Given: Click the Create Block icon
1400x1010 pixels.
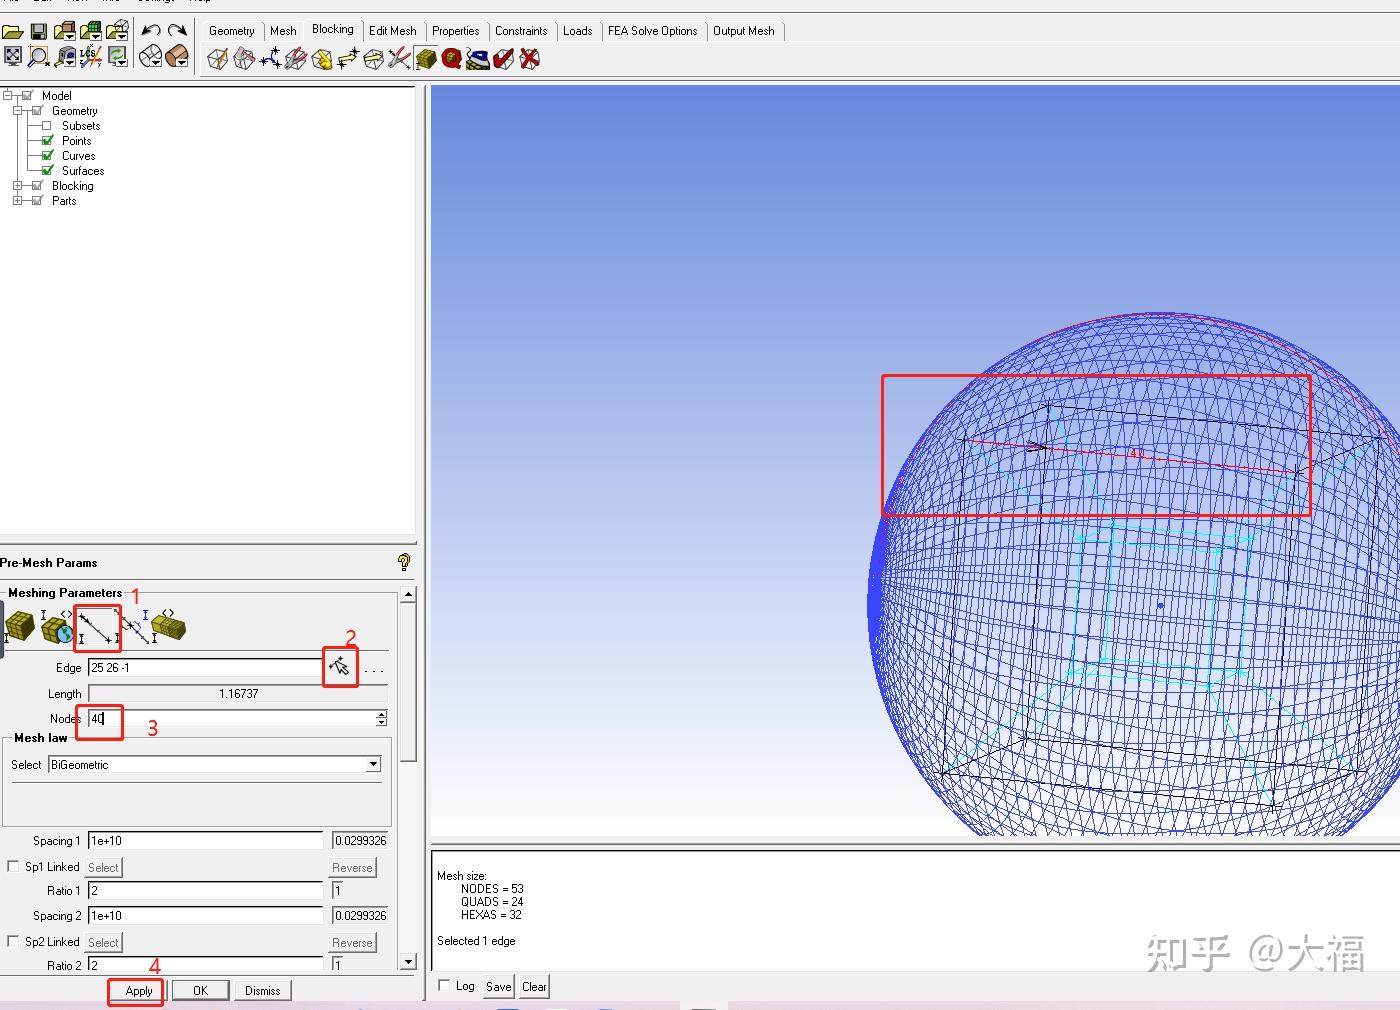Looking at the screenshot, I should pyautogui.click(x=217, y=60).
